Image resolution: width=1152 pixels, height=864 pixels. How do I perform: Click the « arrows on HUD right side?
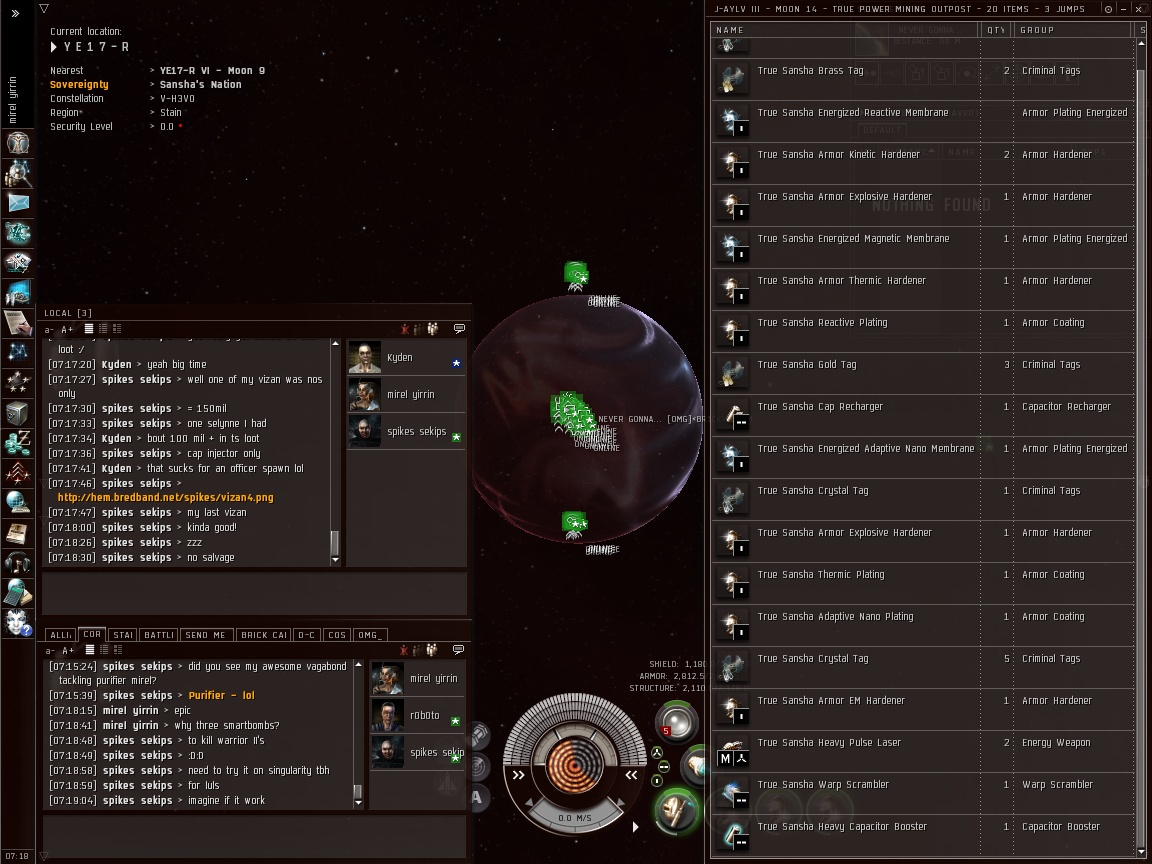click(631, 775)
